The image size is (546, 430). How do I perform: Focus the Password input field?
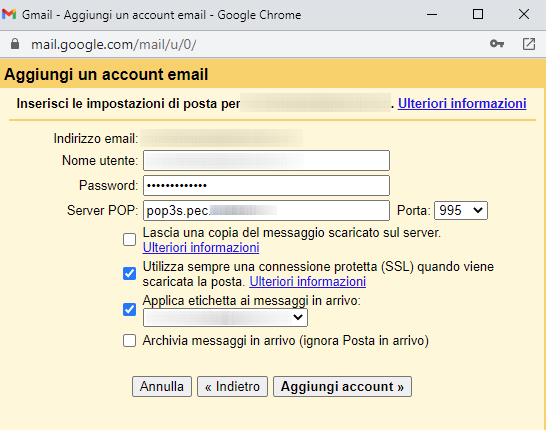point(266,186)
